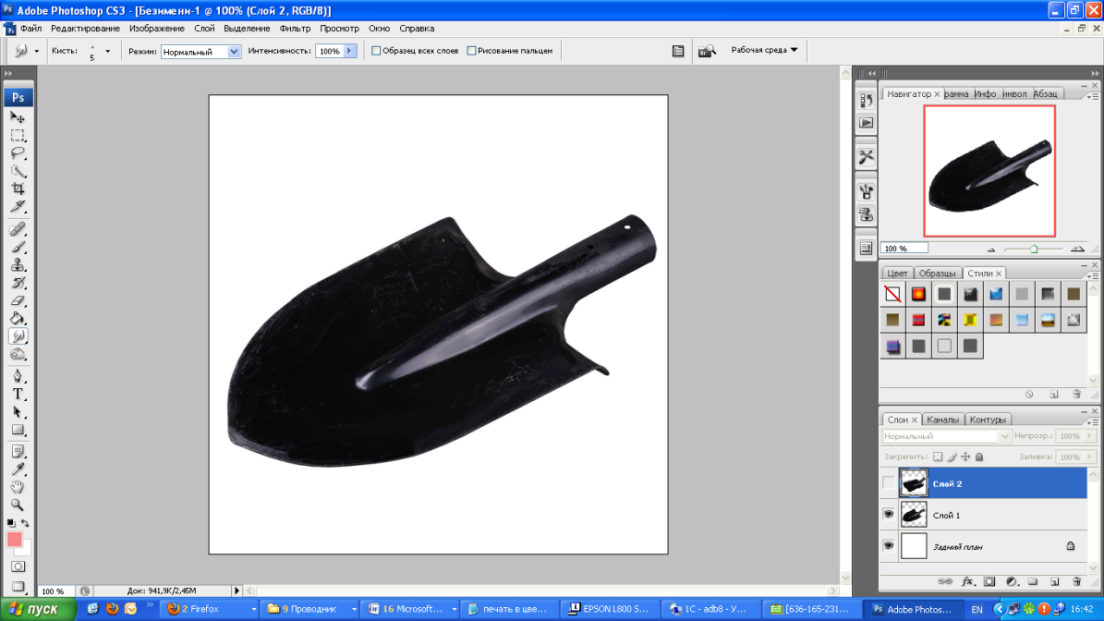Select the Pen tool
Screen dimensions: 1104x621
click(x=18, y=377)
